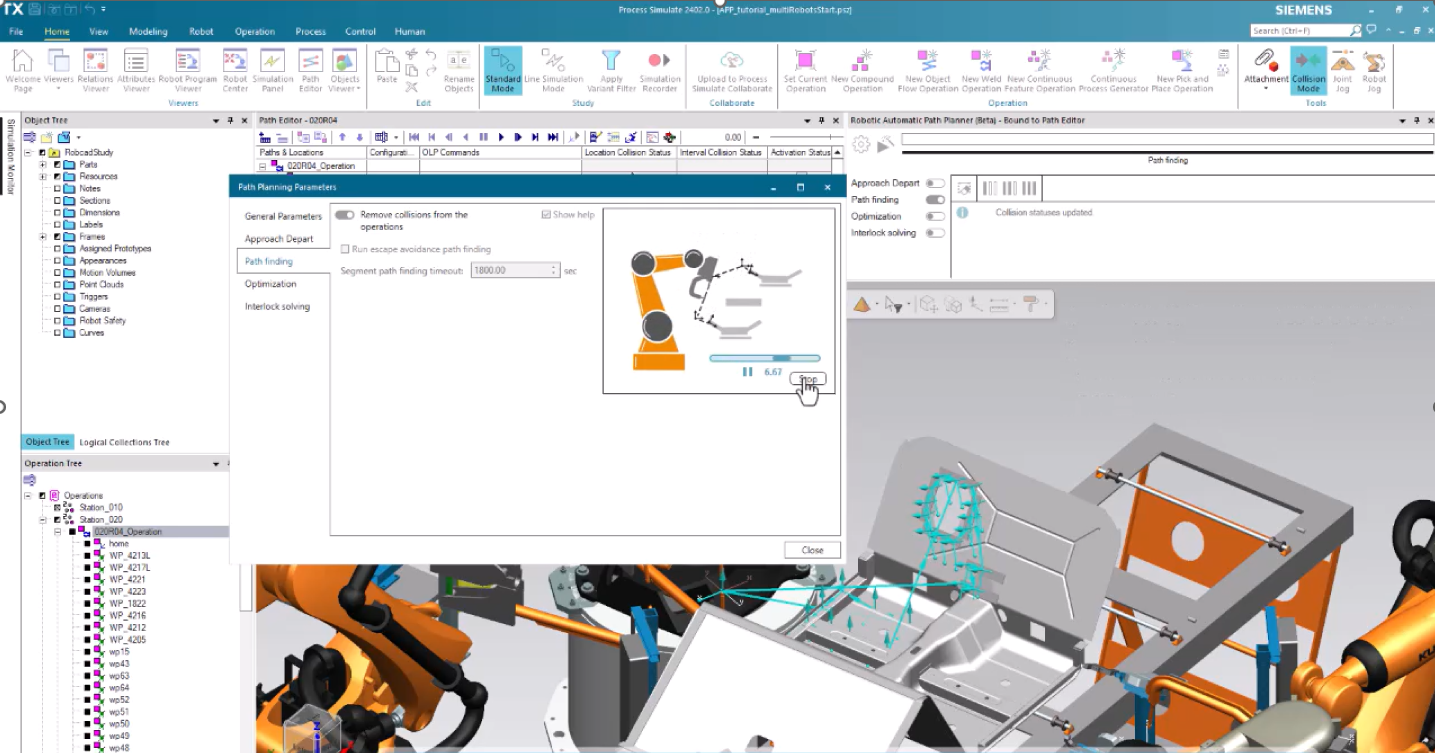Image resolution: width=1435 pixels, height=753 pixels.
Task: Switch to Logical Collections Tree tab
Action: click(x=124, y=442)
